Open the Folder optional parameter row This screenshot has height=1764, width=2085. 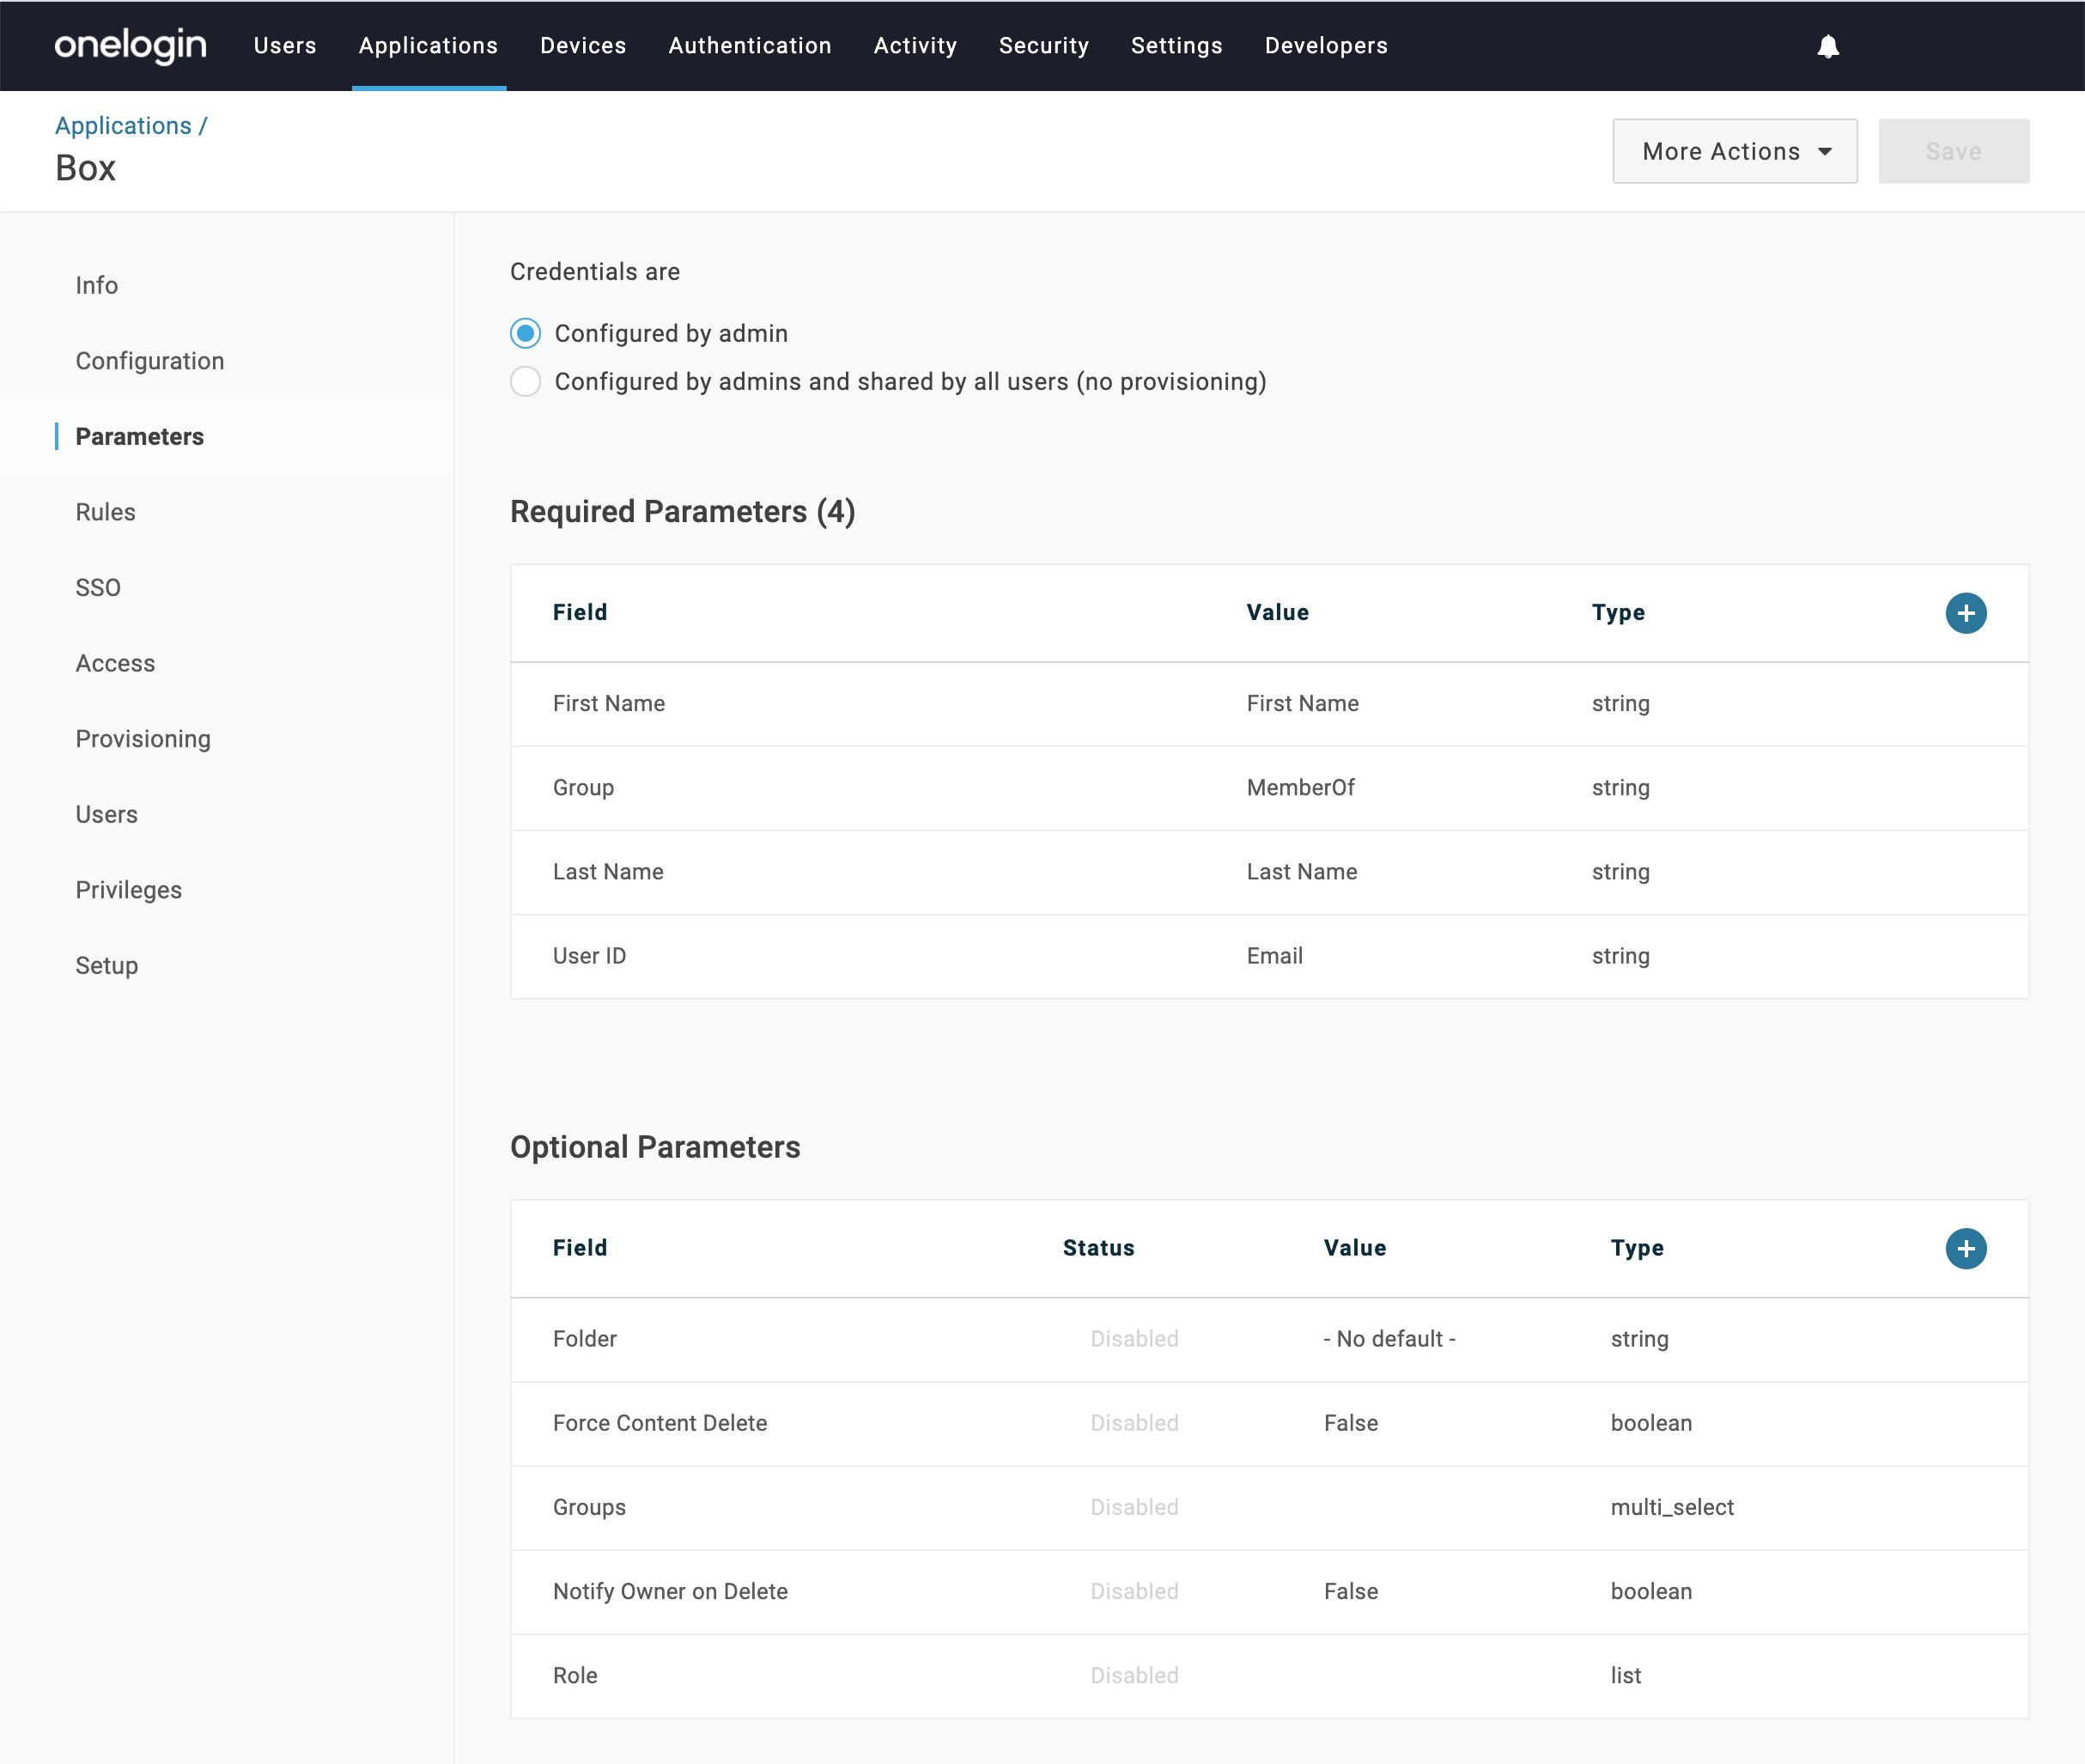(1269, 1340)
